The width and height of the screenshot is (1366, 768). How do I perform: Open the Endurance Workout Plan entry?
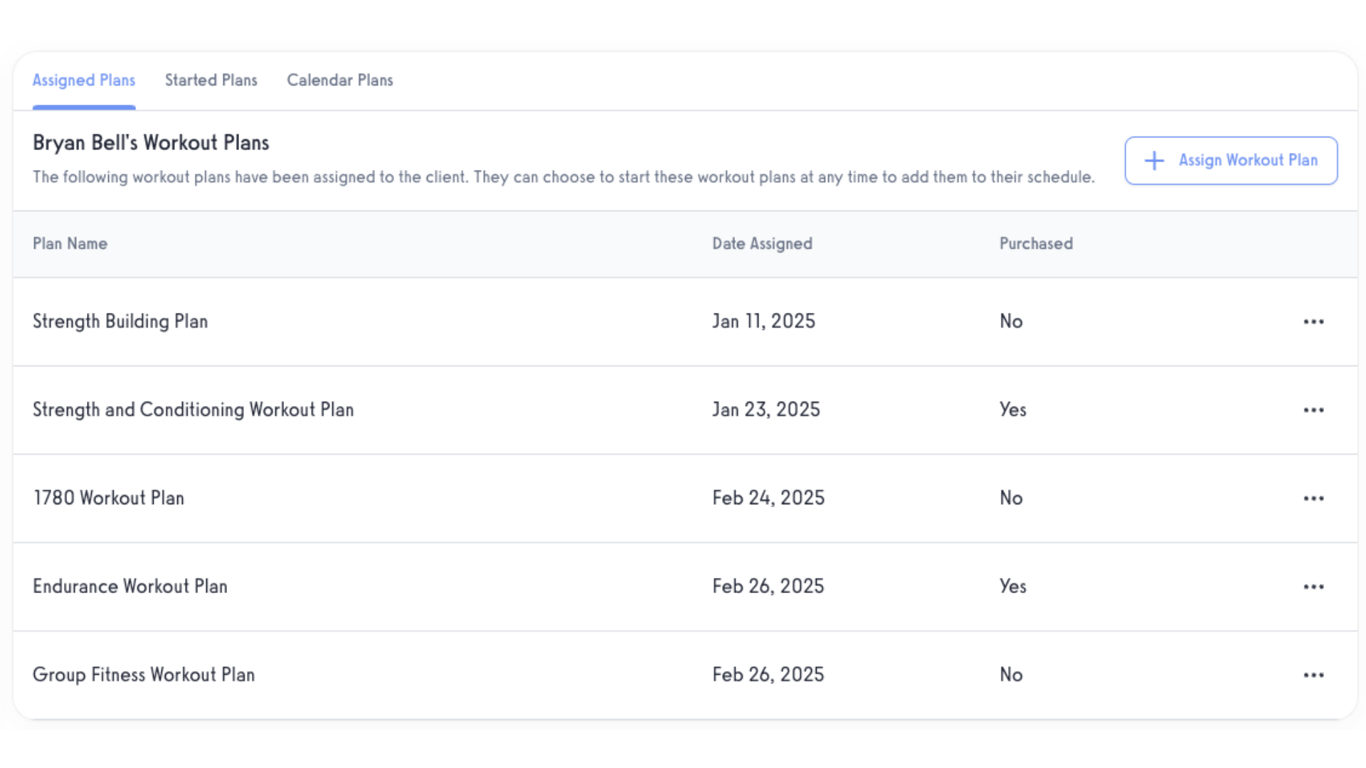pos(130,587)
